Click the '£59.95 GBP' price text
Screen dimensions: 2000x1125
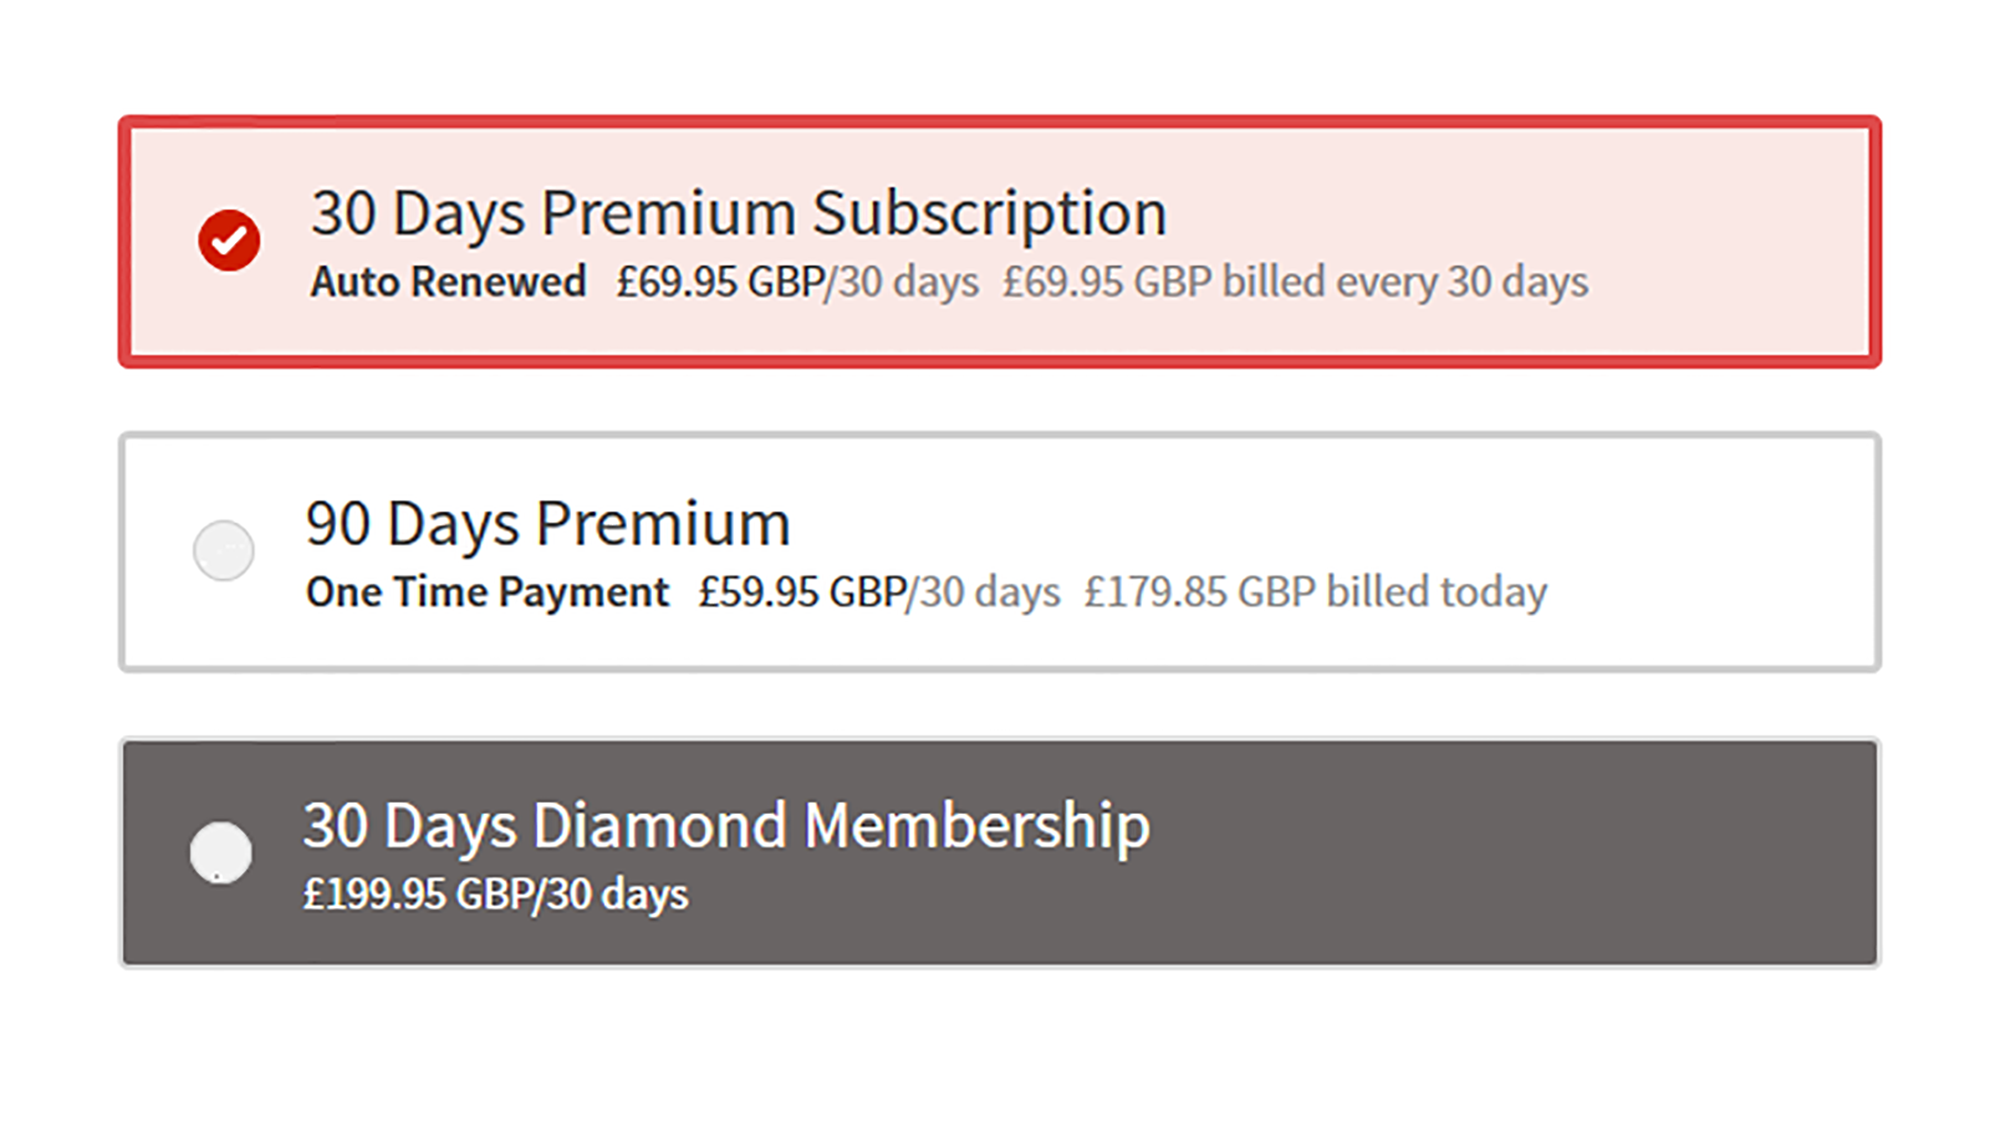pos(802,591)
